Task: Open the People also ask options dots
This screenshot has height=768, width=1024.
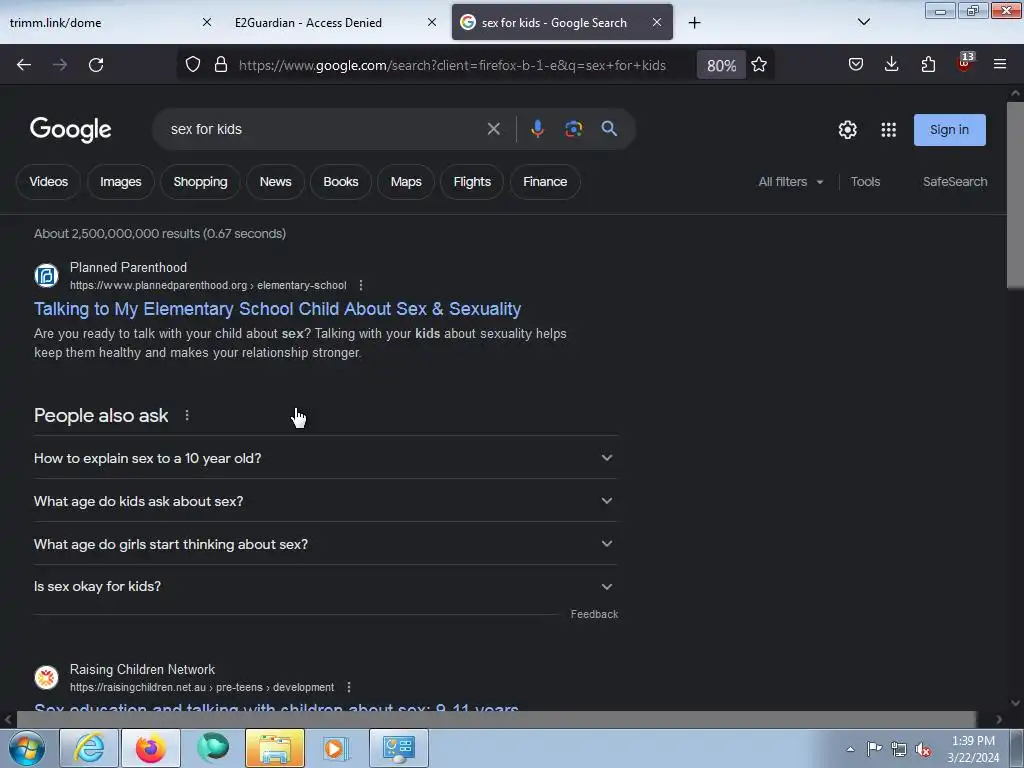Action: click(x=187, y=415)
